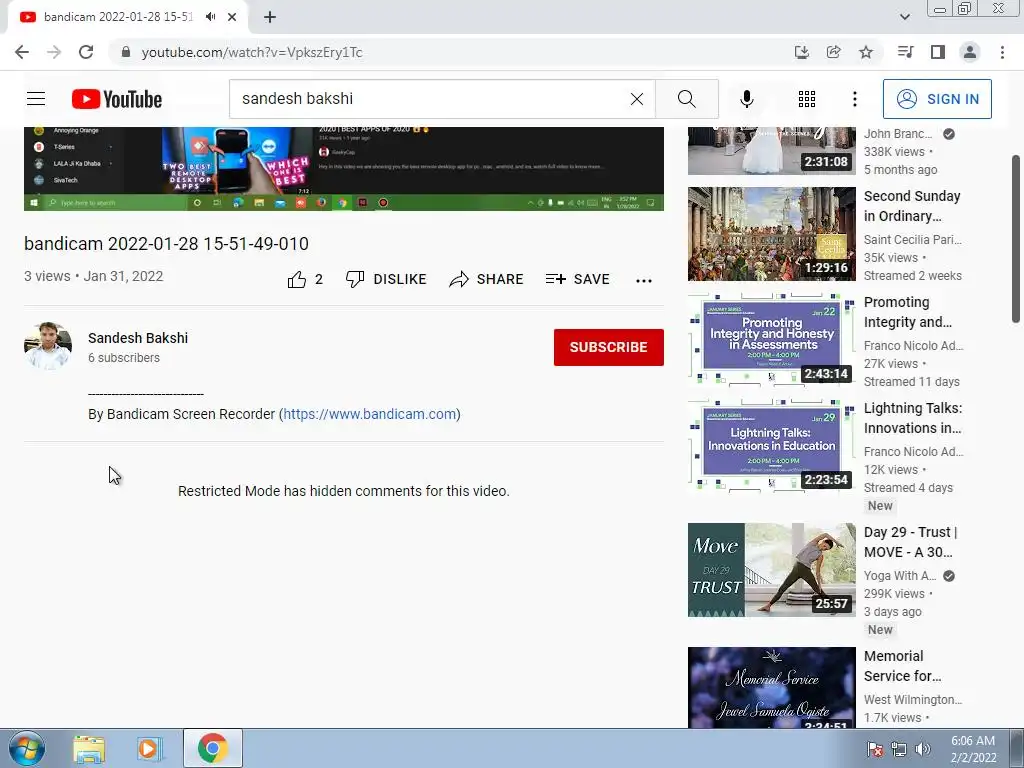
Task: Open the YouTube apps grid
Action: coord(807,99)
